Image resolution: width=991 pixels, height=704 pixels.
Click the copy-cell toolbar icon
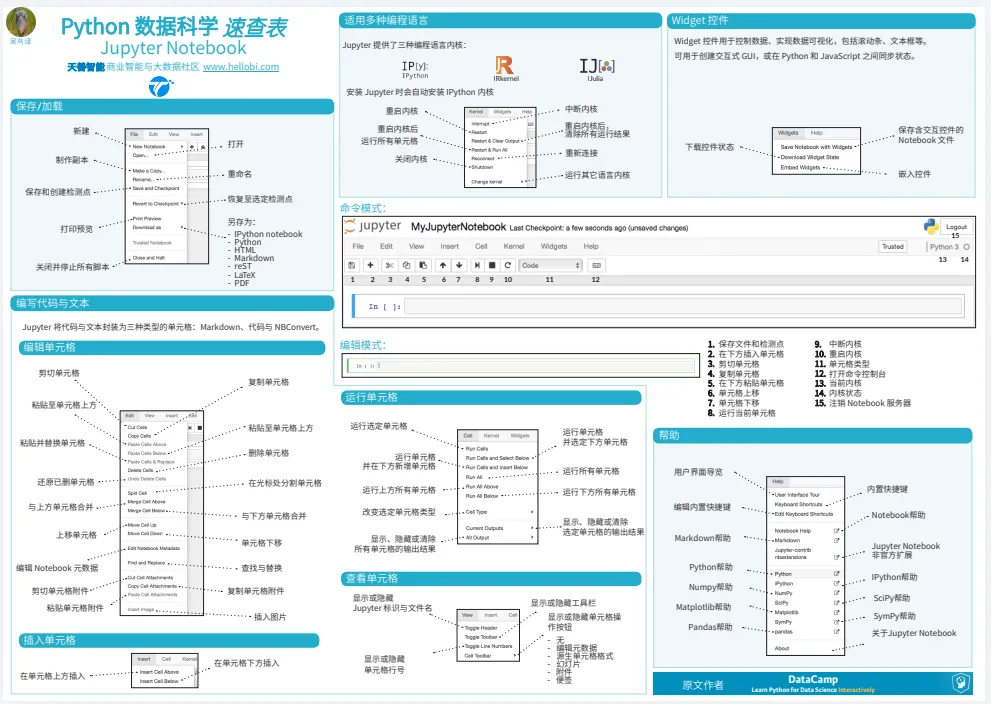tap(406, 265)
